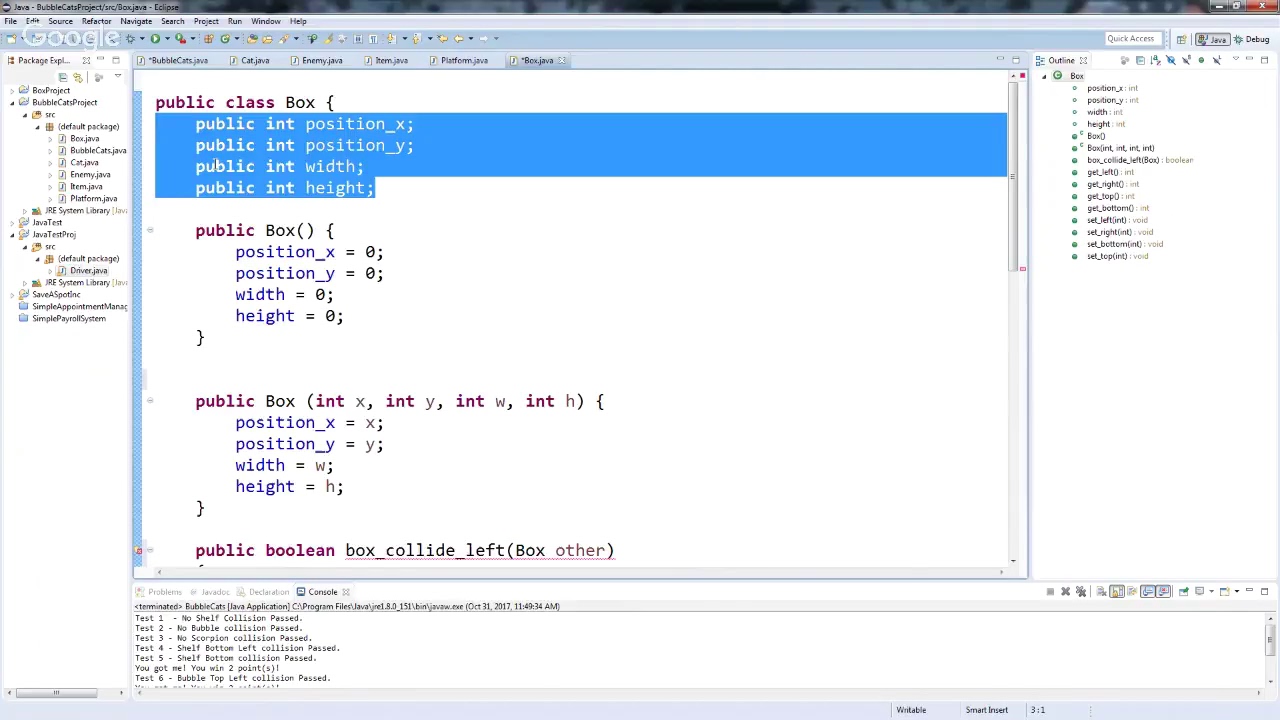
Task: Click the New Java Class toolbar icon
Action: click(x=225, y=38)
